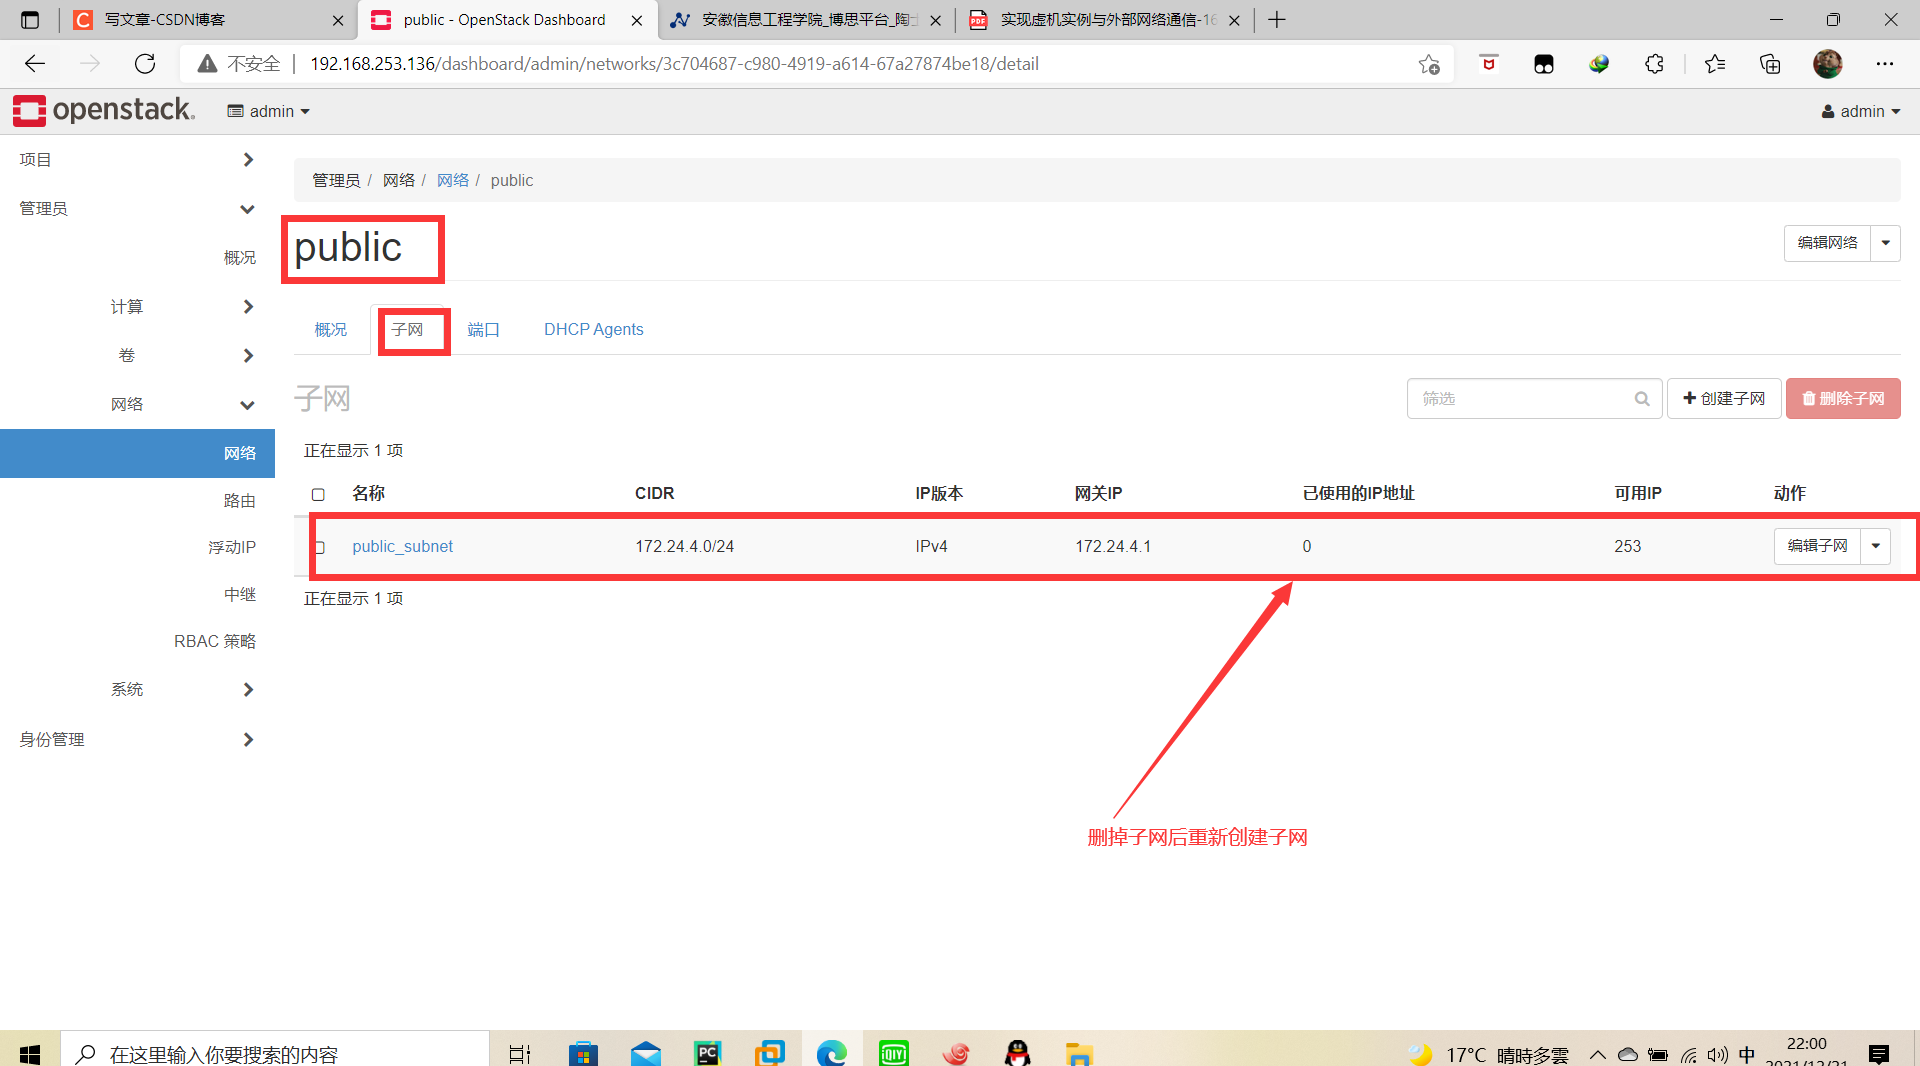Expand the 卷 sidebar group
The width and height of the screenshot is (1920, 1066).
pos(137,356)
